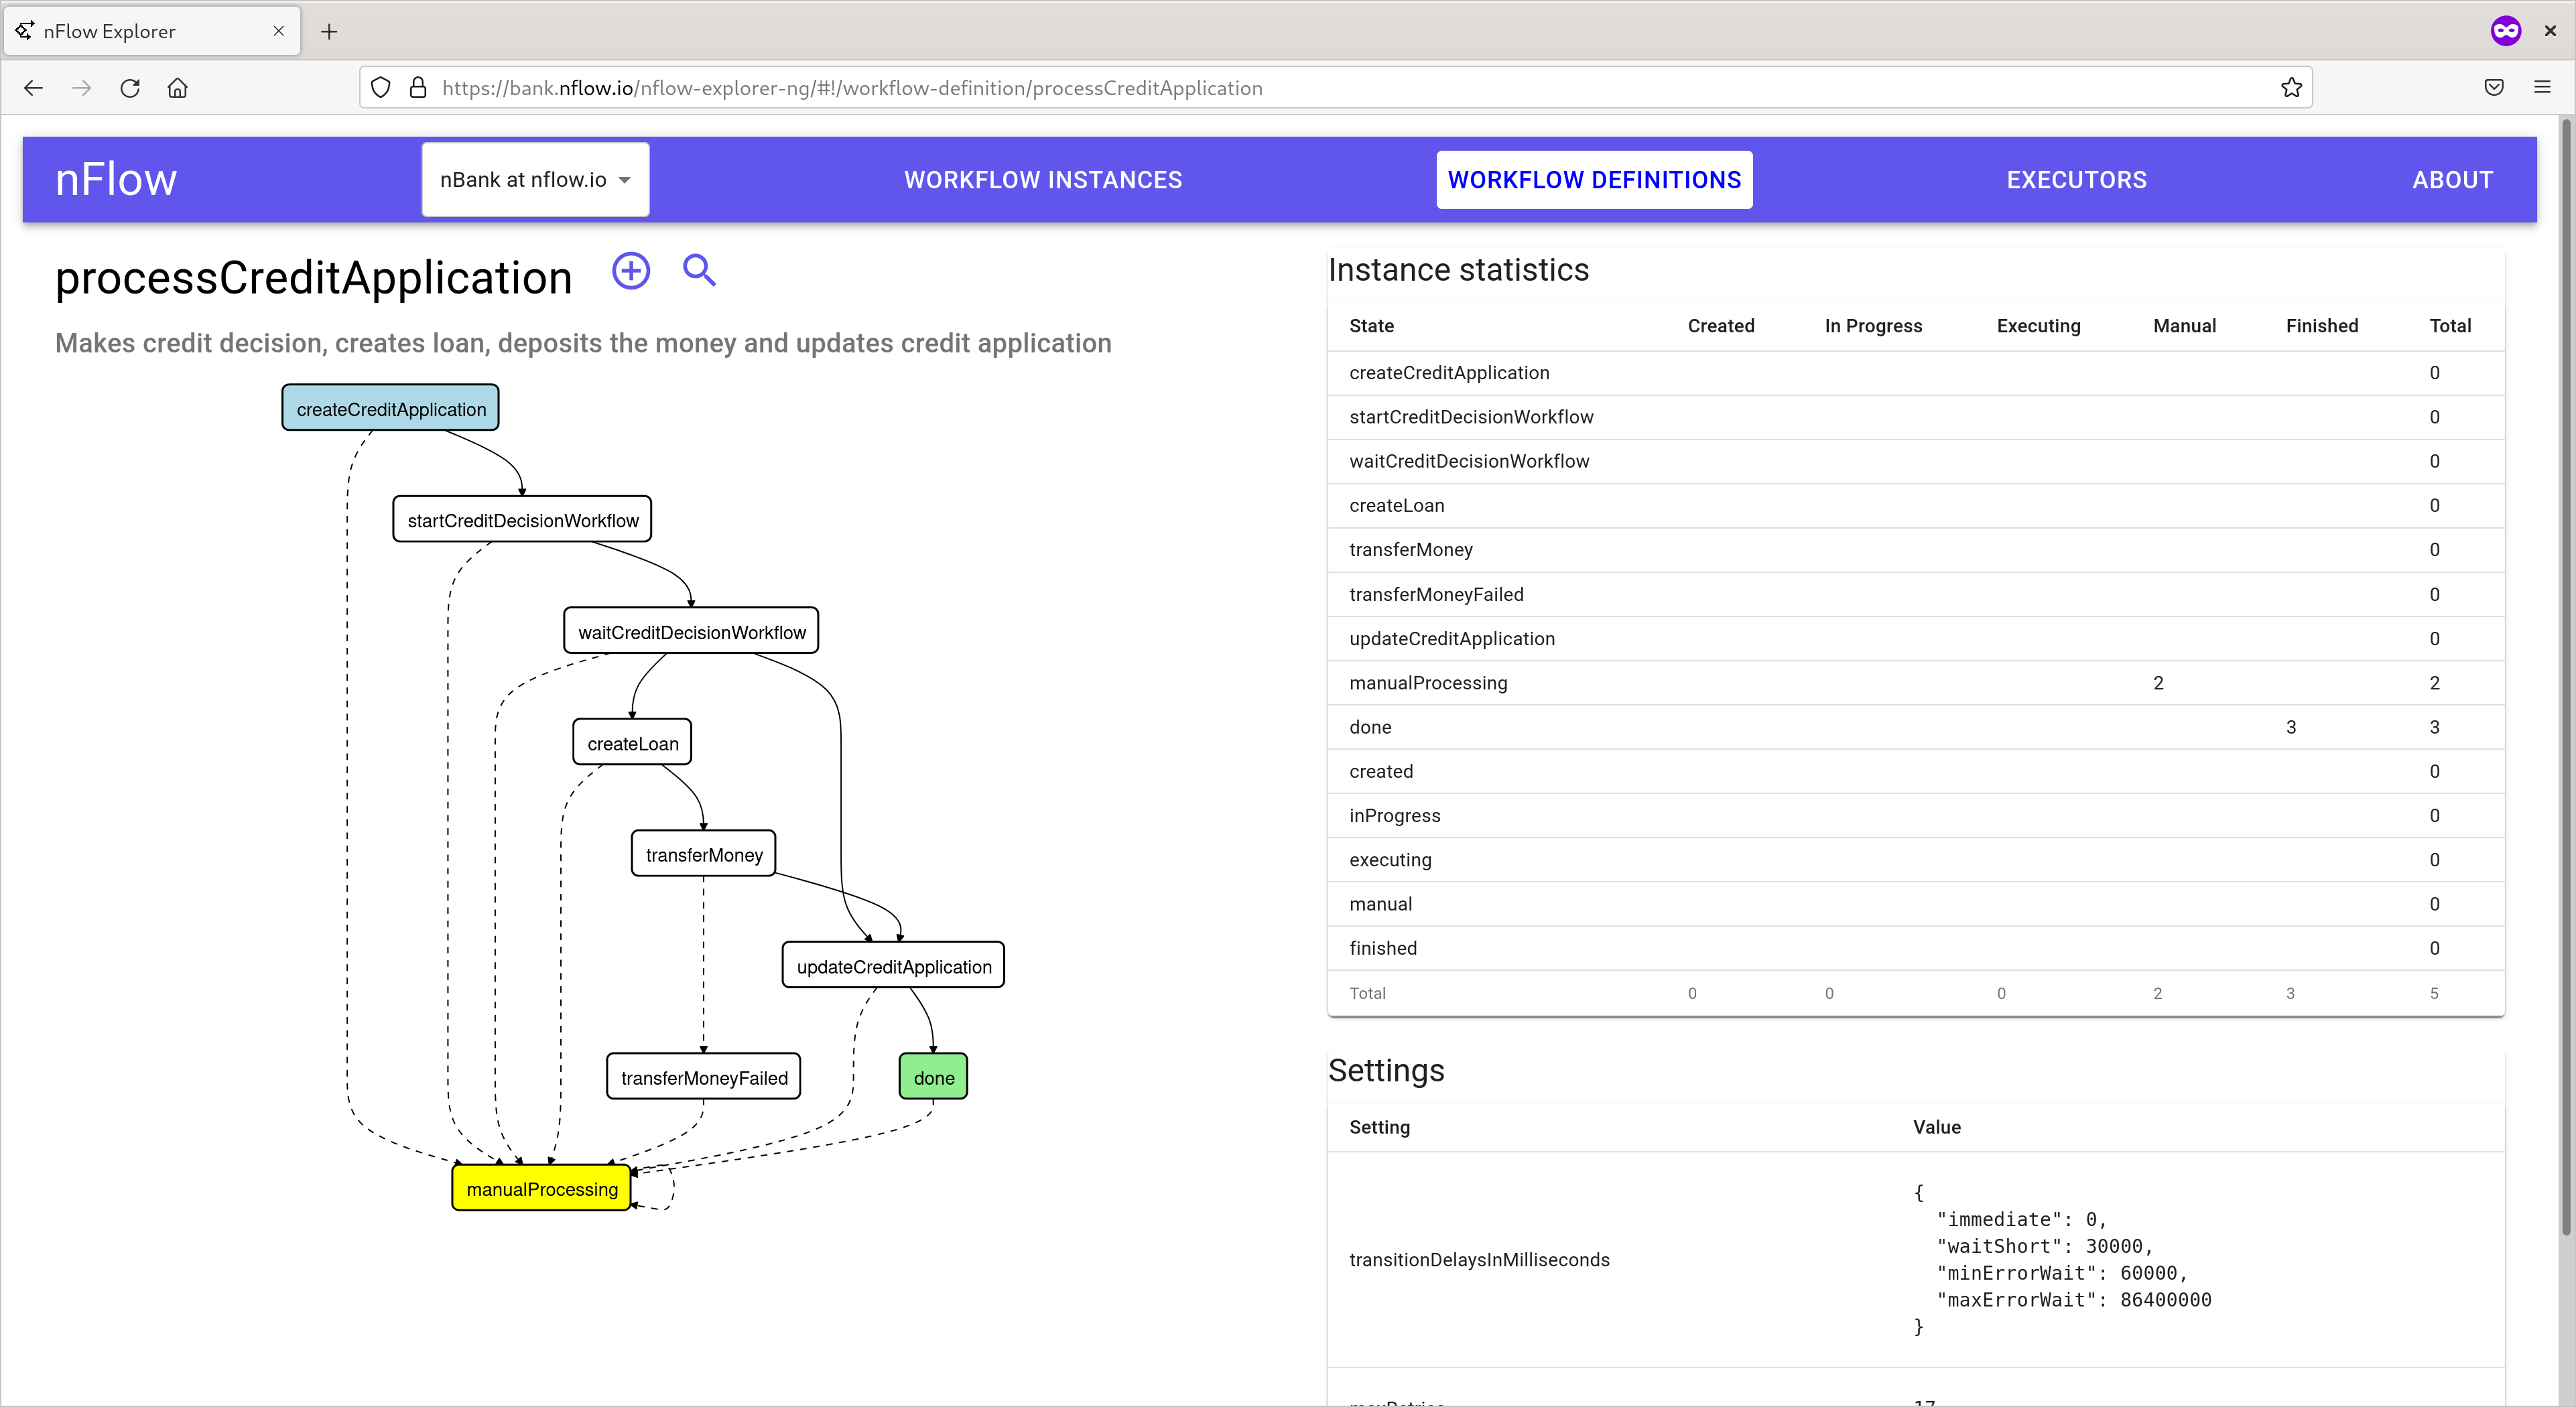Open the nBank at nflow.io dropdown
This screenshot has width=2576, height=1407.
535,180
